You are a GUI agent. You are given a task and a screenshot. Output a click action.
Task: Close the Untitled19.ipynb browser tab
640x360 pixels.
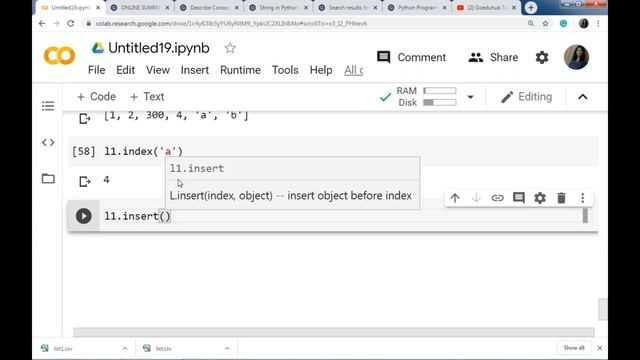(x=98, y=7)
